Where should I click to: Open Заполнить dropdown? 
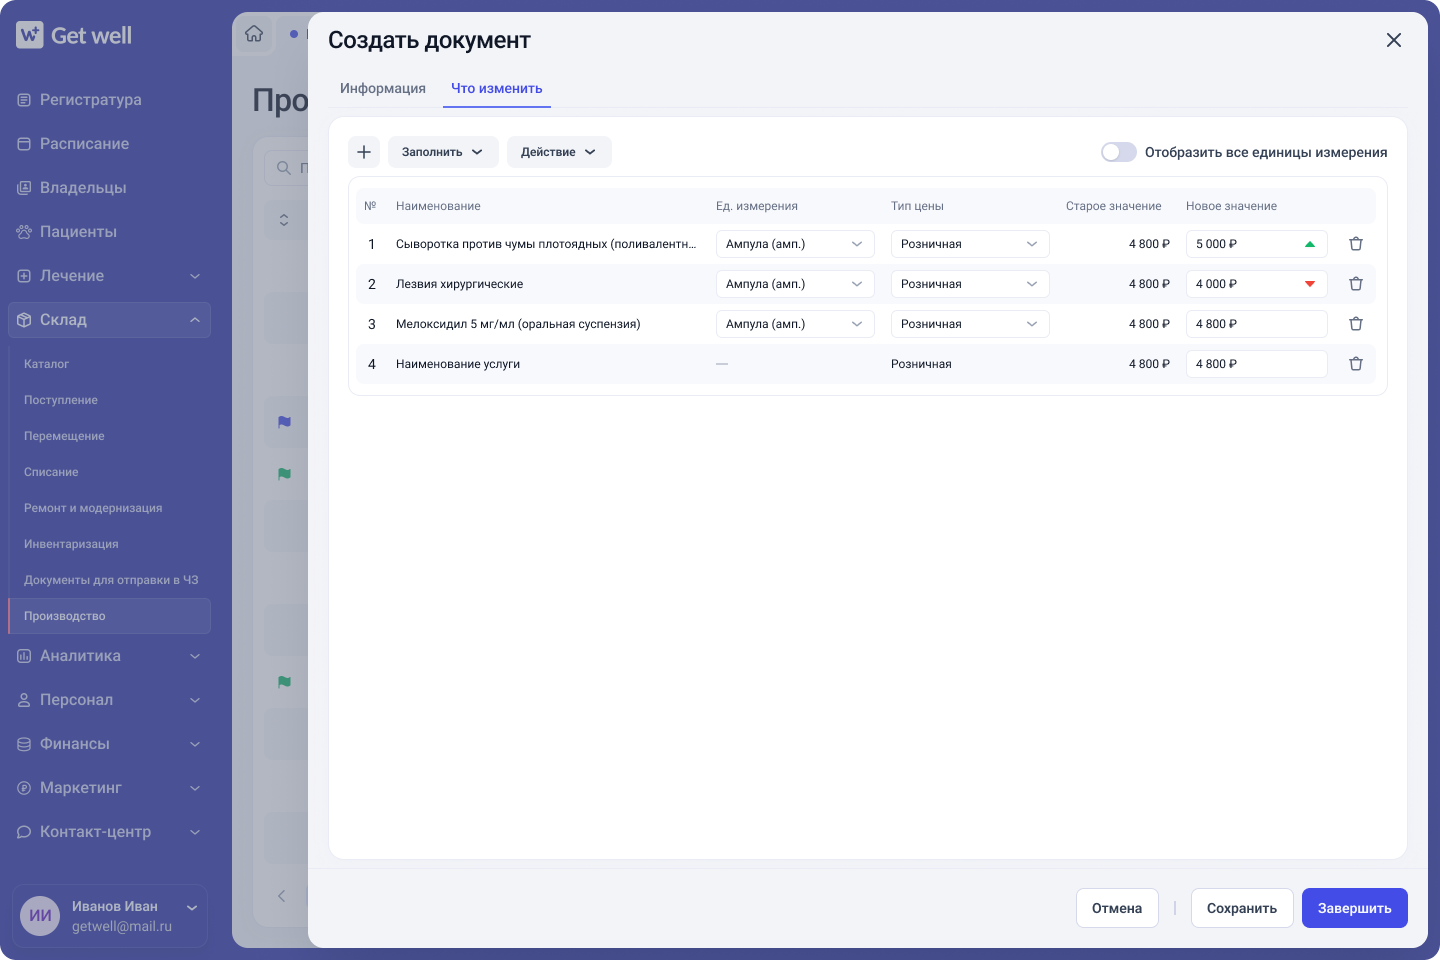tap(443, 152)
